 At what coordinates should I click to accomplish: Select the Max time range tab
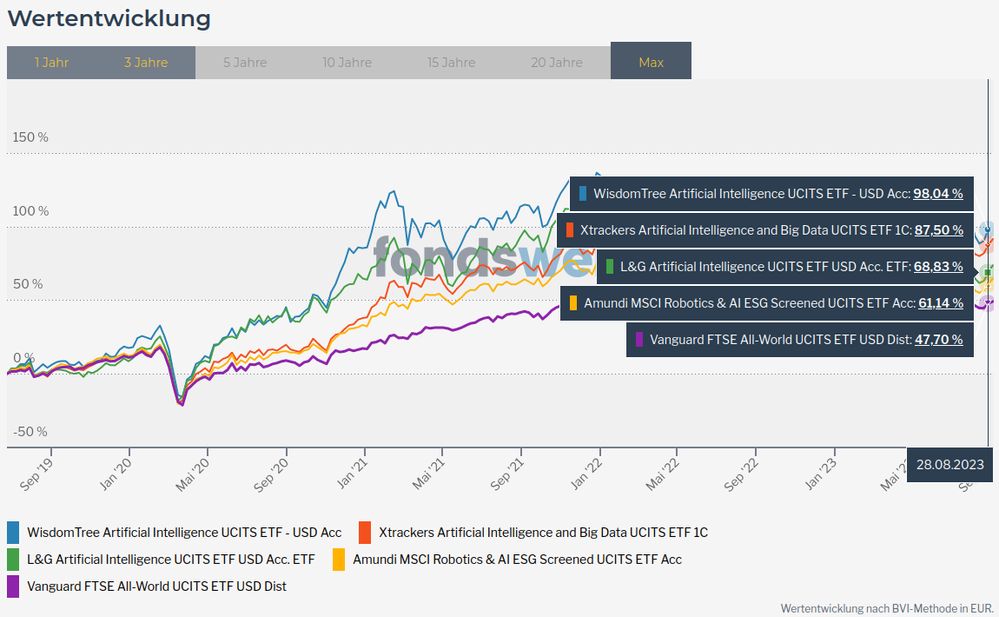coord(651,62)
